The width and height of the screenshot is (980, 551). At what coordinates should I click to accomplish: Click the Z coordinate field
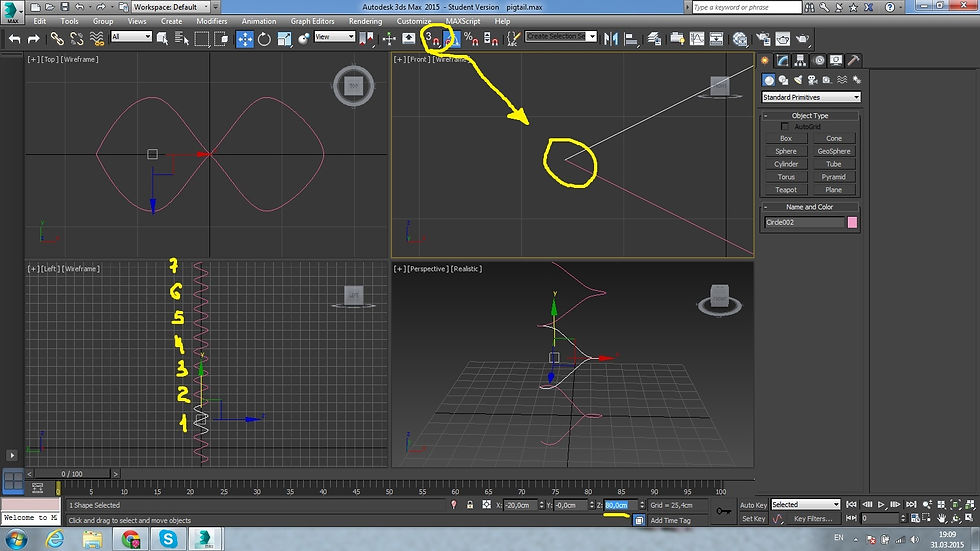pos(621,505)
